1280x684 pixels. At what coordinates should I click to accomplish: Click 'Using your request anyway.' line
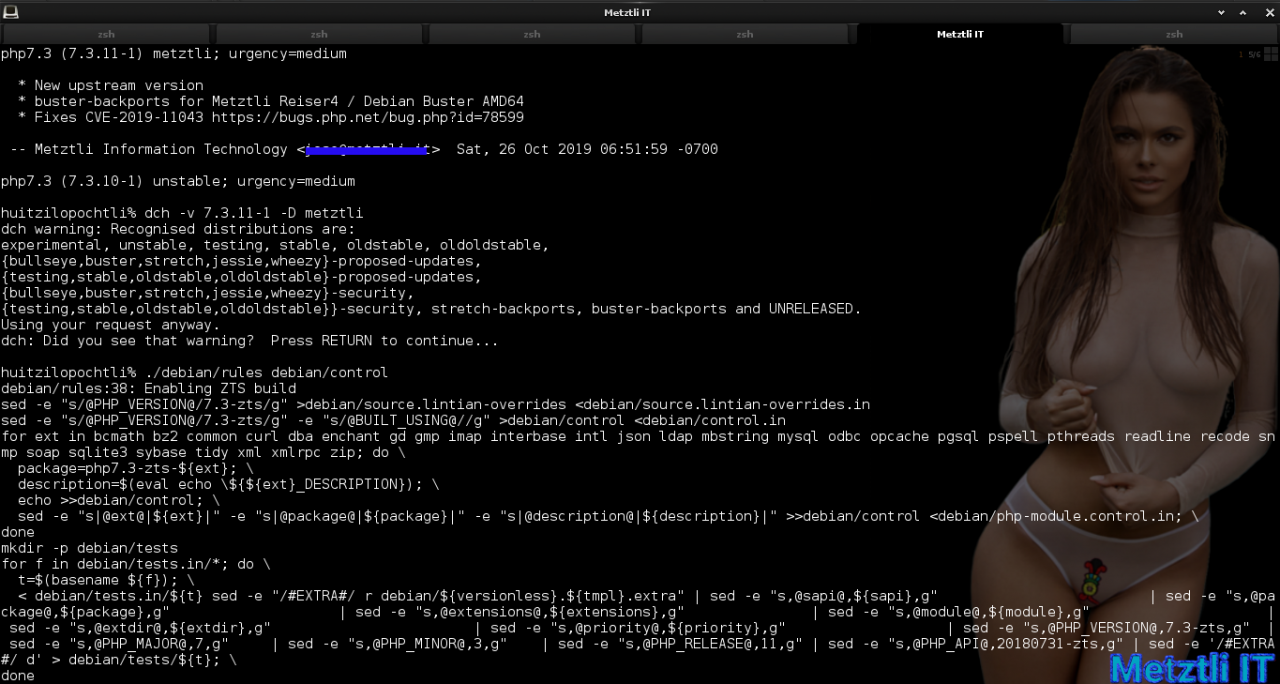click(110, 325)
